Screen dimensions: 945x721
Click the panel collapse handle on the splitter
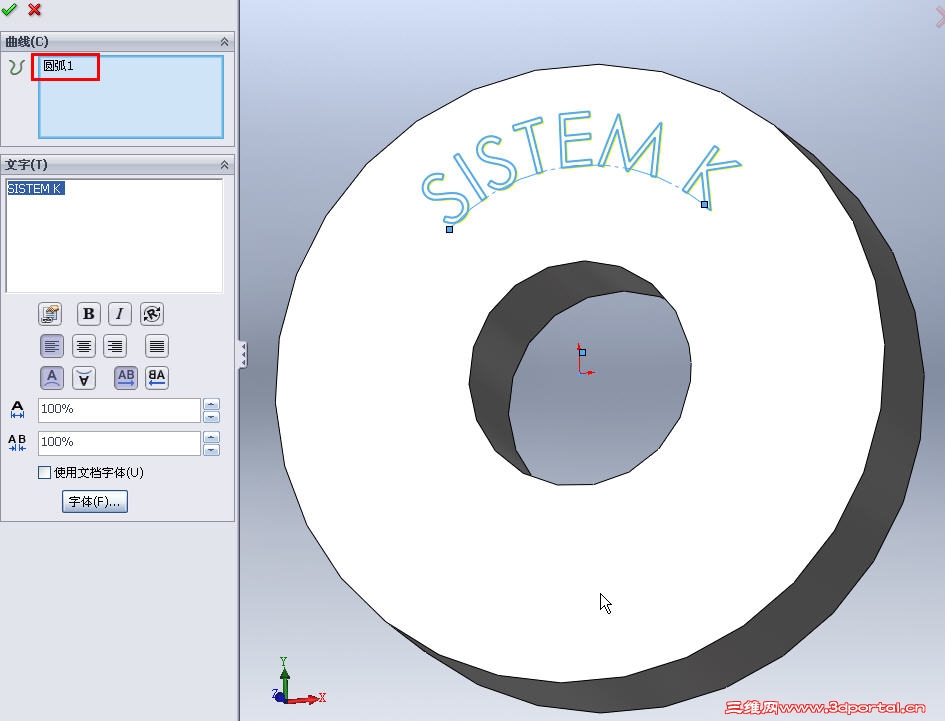[x=243, y=354]
